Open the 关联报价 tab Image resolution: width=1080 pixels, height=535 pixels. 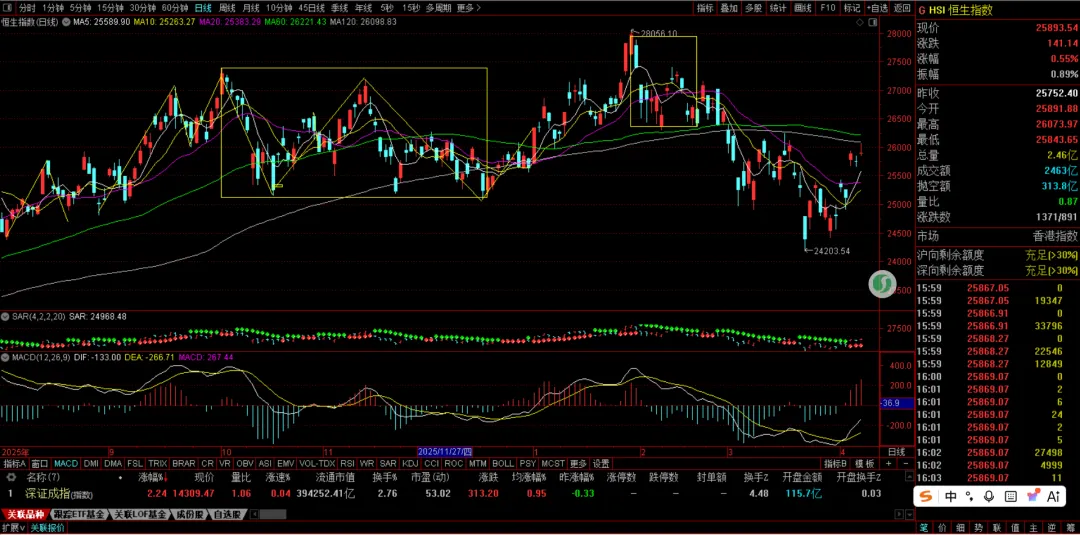48,527
